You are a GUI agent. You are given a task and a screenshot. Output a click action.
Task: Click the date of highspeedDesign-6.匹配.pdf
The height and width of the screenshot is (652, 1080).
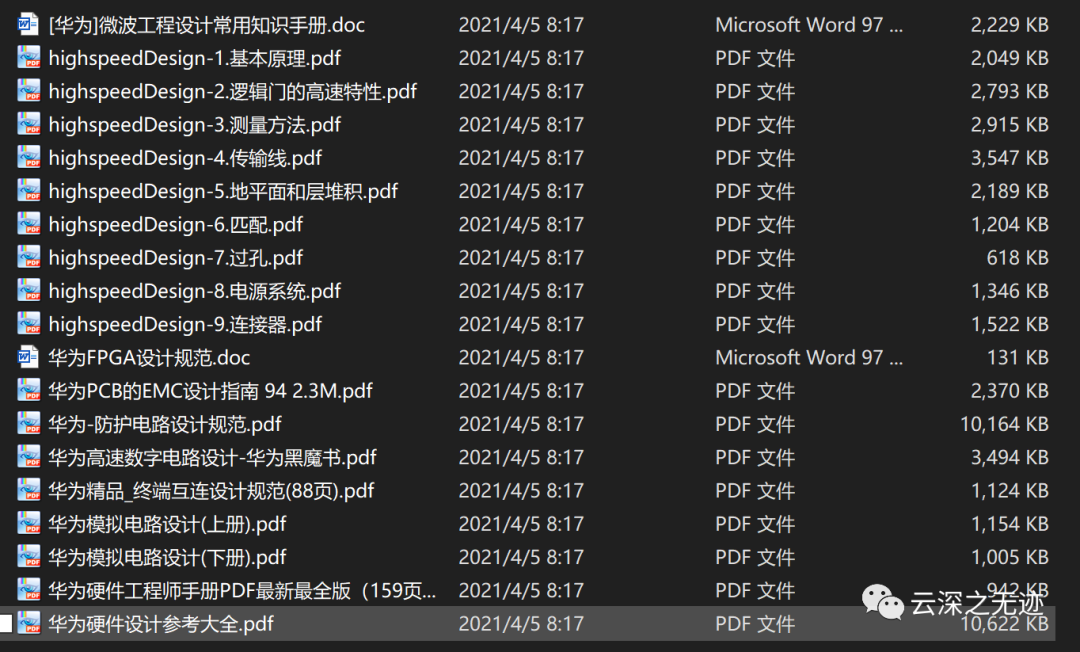point(521,224)
